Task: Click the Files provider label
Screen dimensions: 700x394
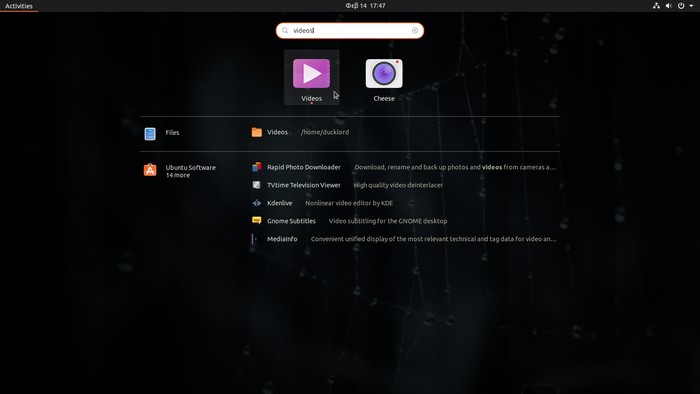Action: pyautogui.click(x=172, y=133)
